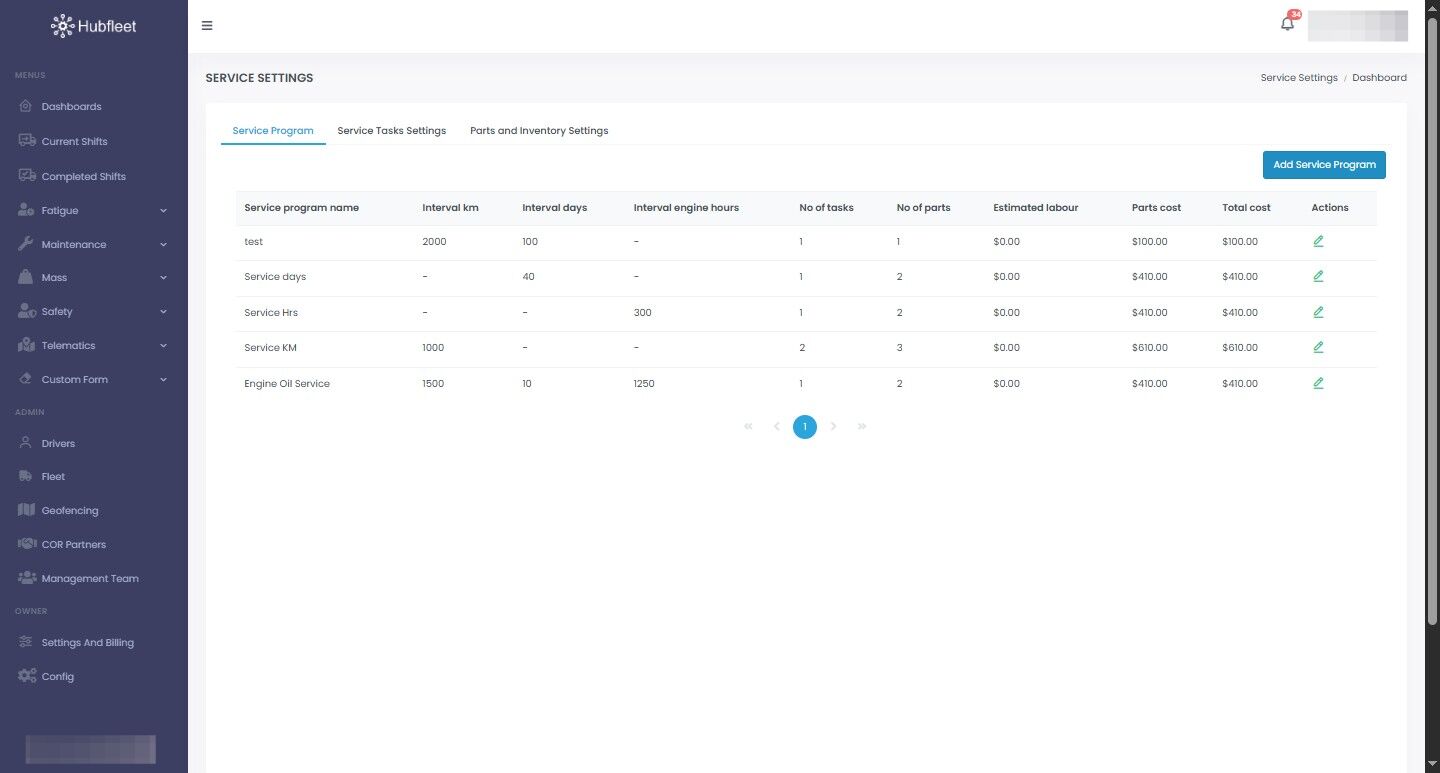Image resolution: width=1440 pixels, height=773 pixels.
Task: Click the 'Total cost' column header
Action: [1246, 208]
